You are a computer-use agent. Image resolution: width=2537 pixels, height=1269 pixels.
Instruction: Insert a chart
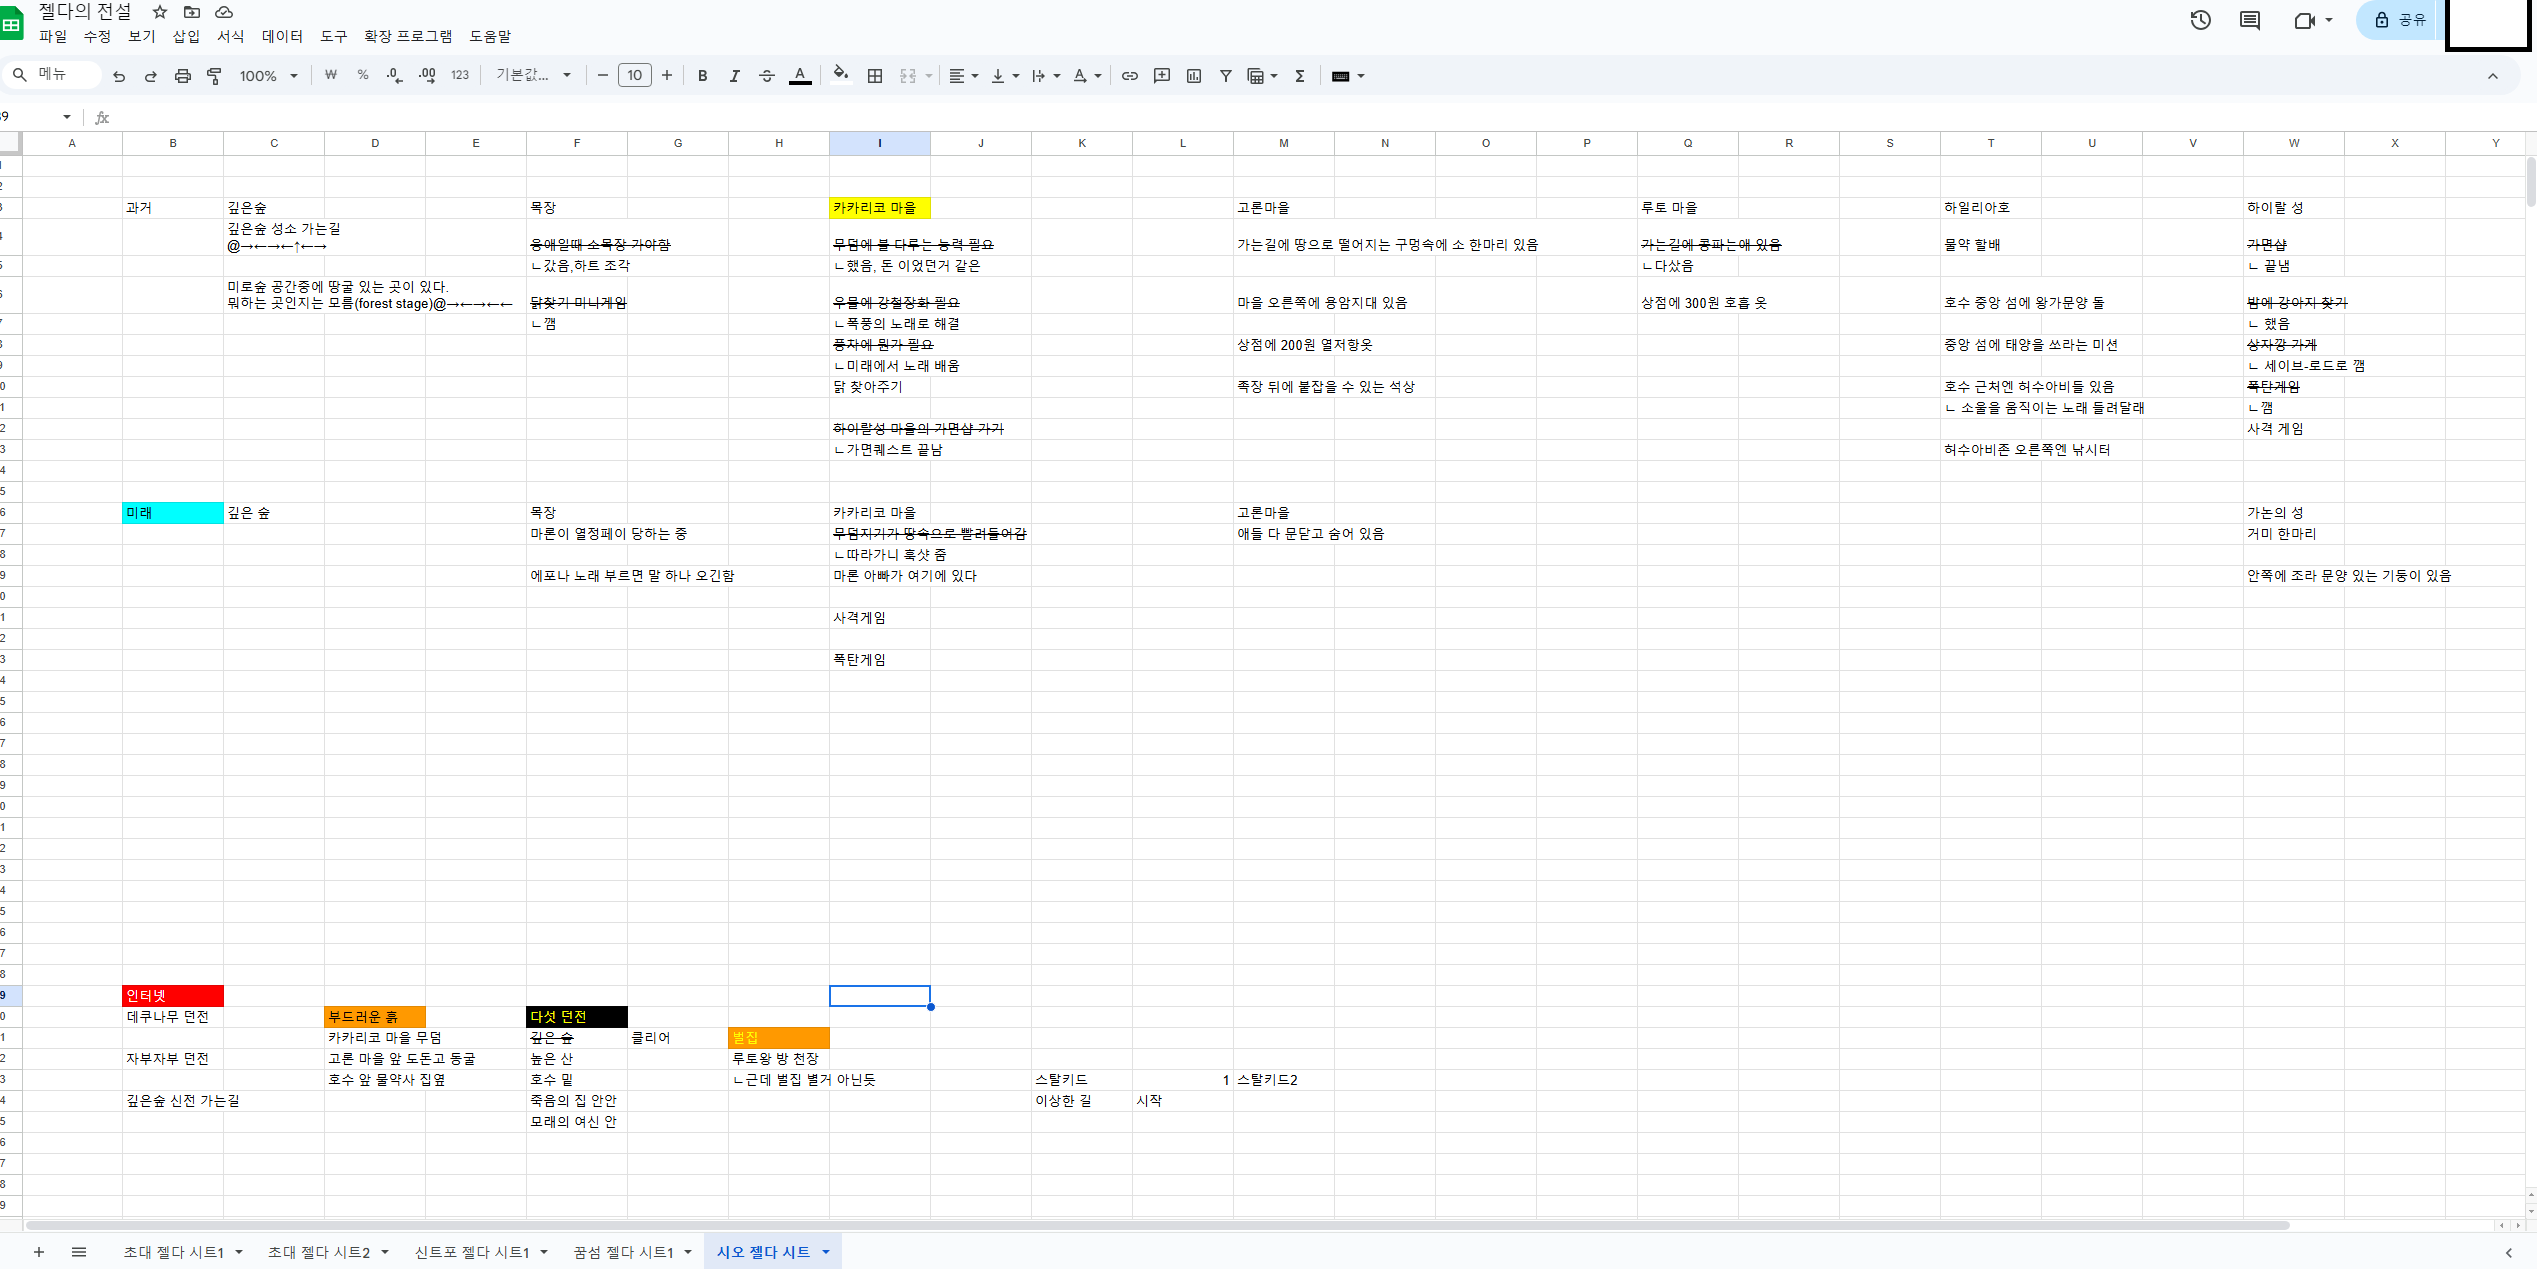tap(1194, 76)
